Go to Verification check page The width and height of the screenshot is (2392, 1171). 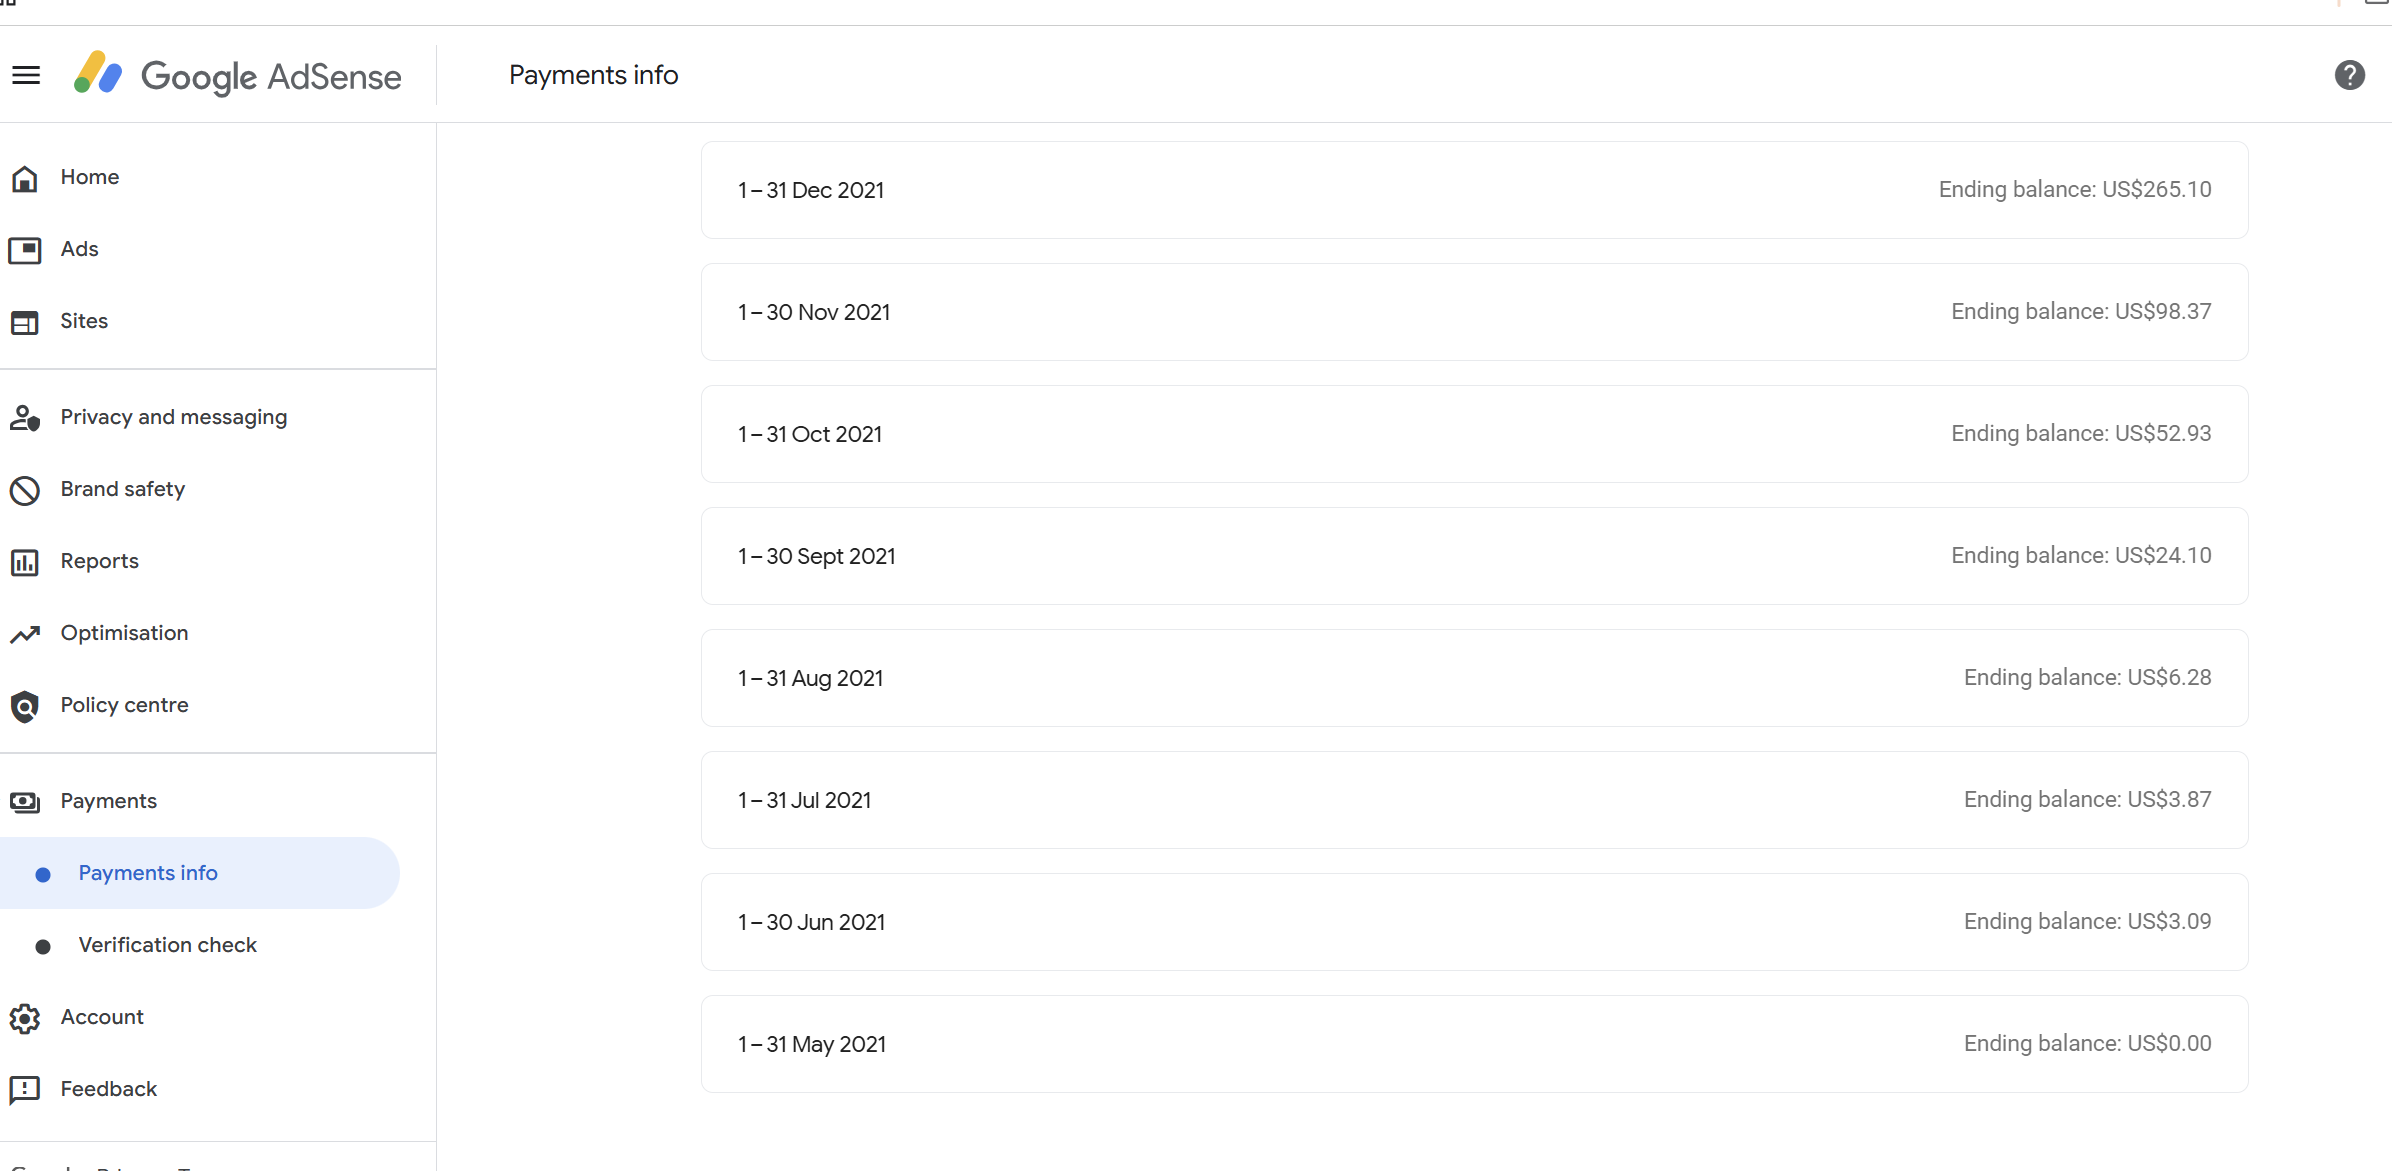pyautogui.click(x=167, y=945)
